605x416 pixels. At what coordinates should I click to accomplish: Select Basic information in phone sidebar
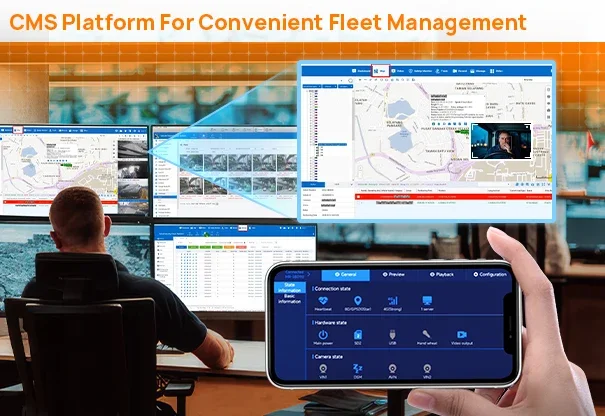click(289, 299)
